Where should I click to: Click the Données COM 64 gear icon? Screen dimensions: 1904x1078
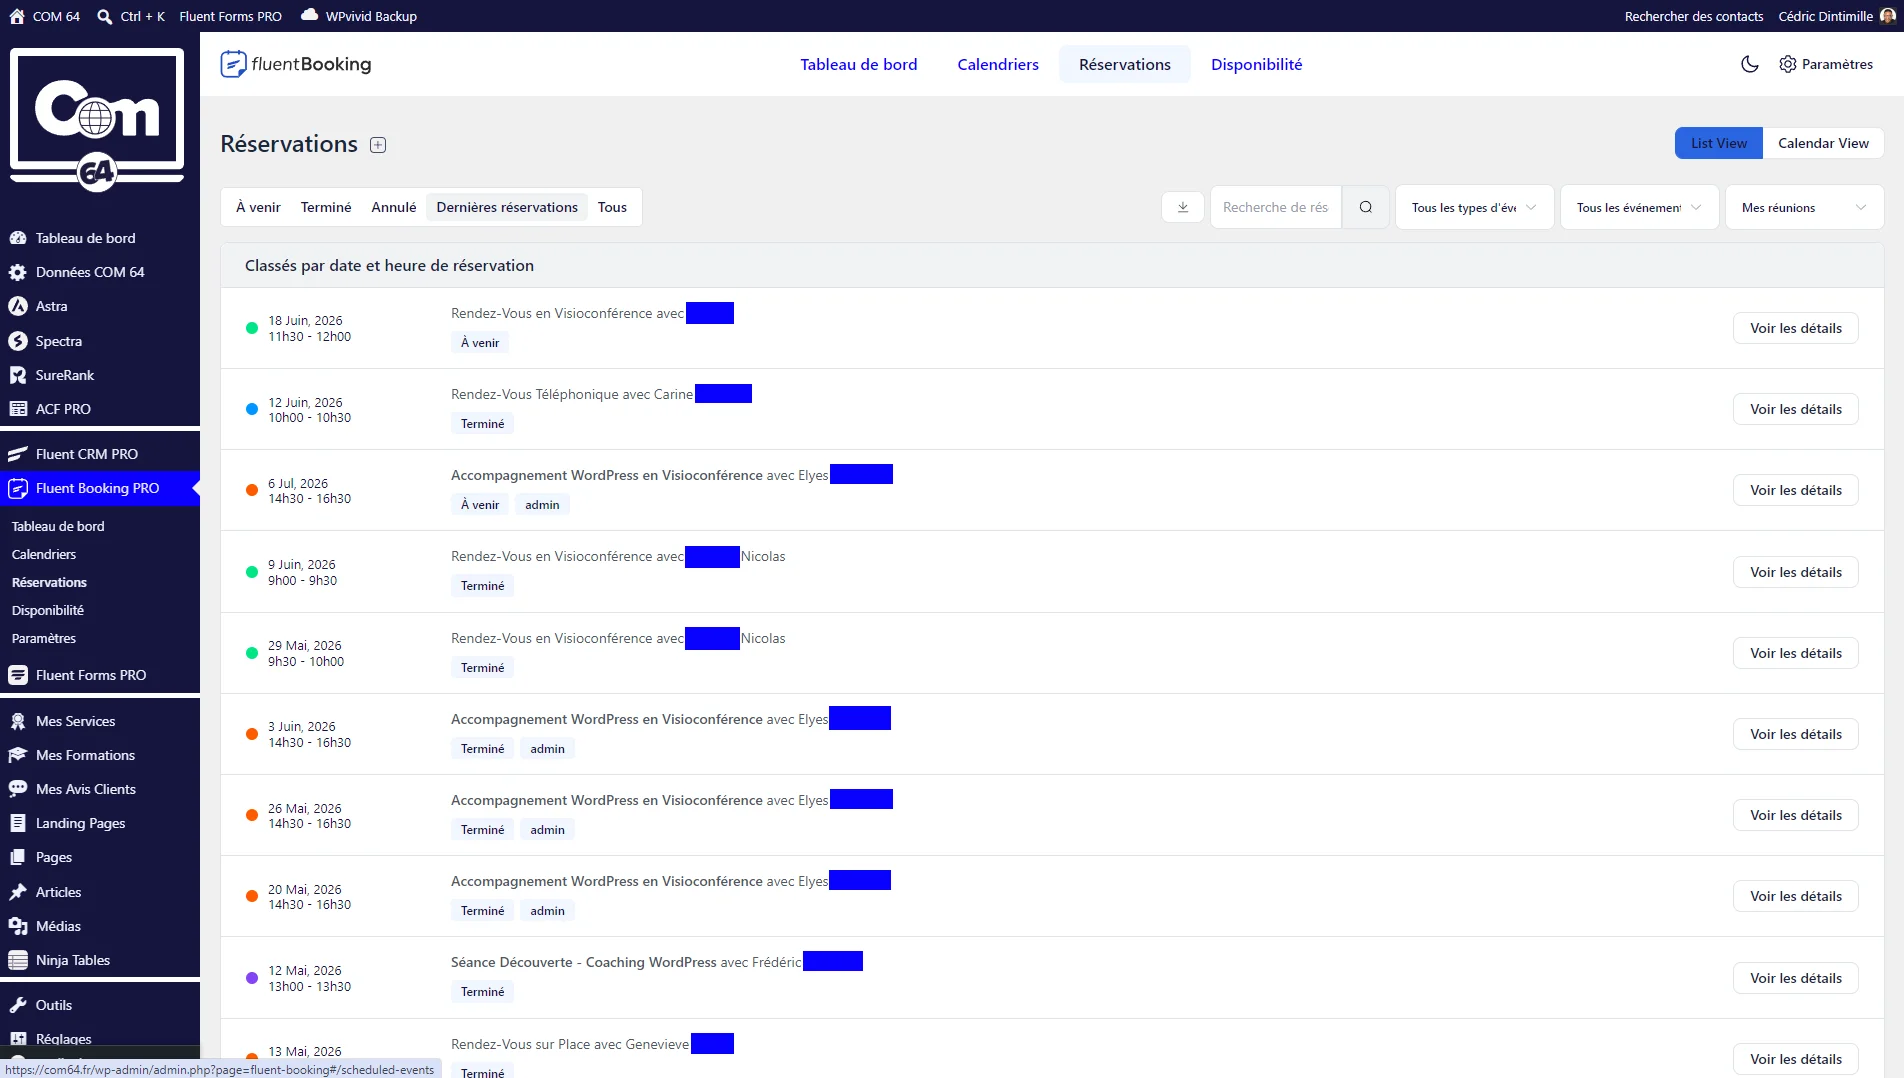18,272
